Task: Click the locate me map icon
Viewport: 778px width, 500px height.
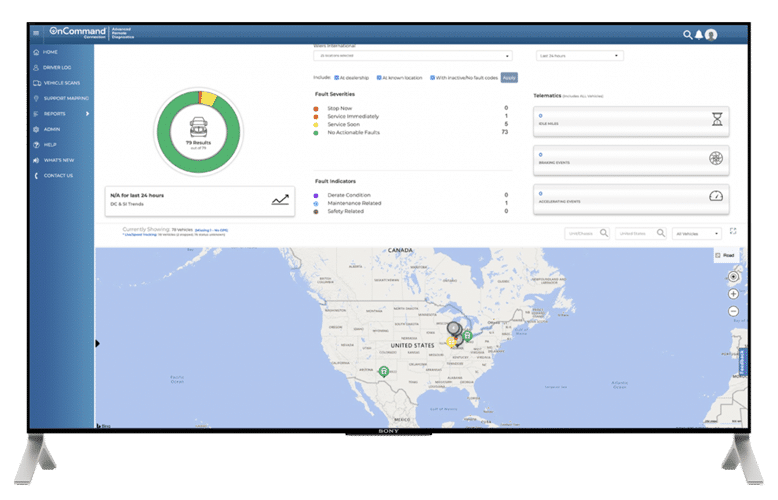Action: pyautogui.click(x=733, y=276)
